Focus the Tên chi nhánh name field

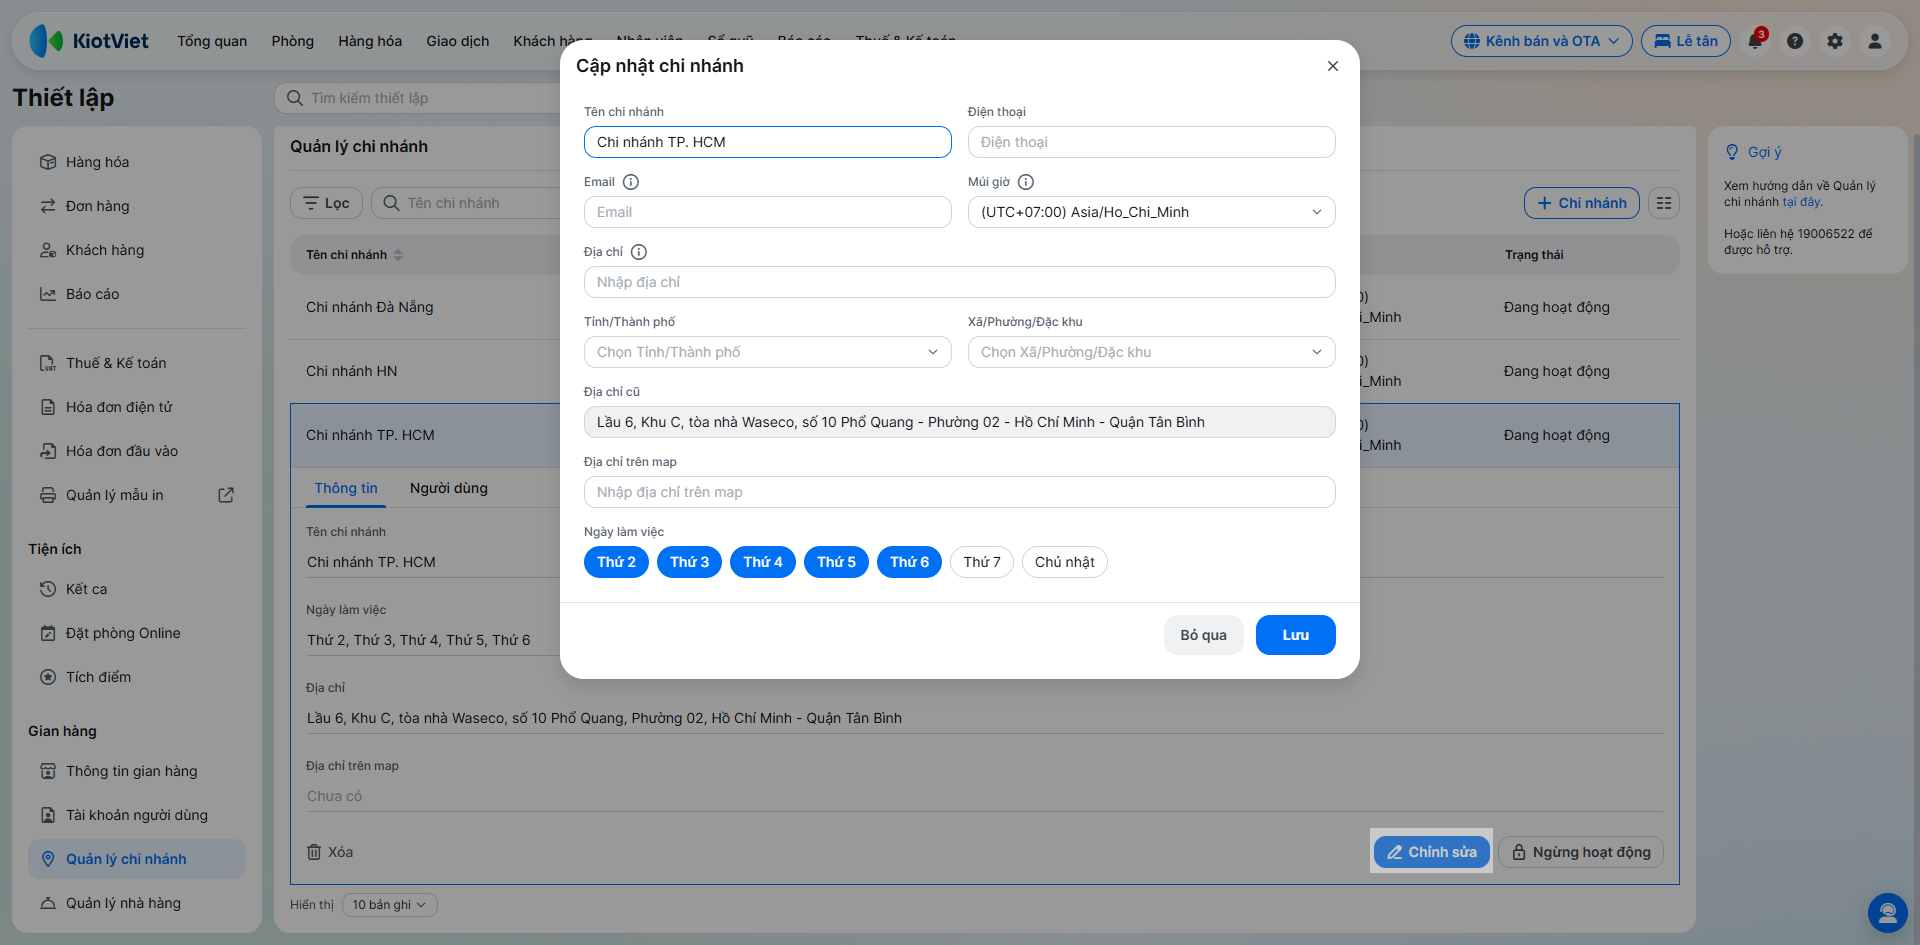[x=767, y=142]
